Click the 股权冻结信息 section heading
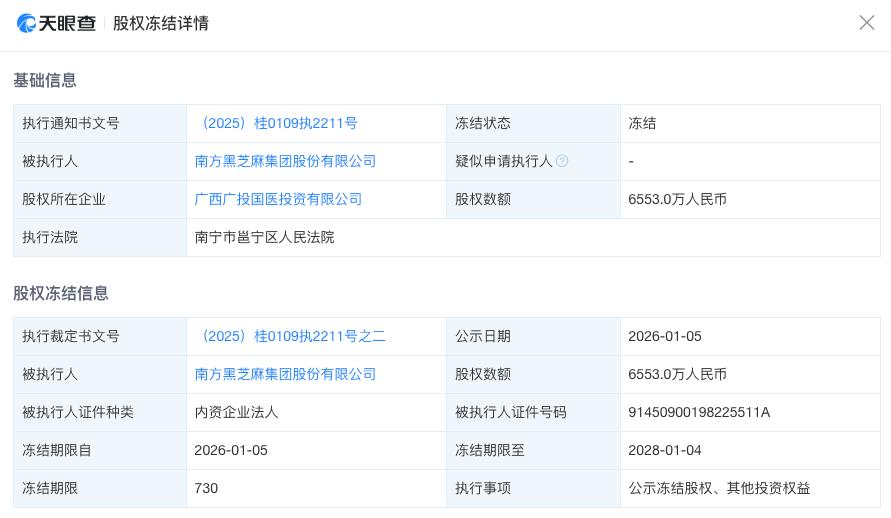The height and width of the screenshot is (518, 891). tap(61, 294)
